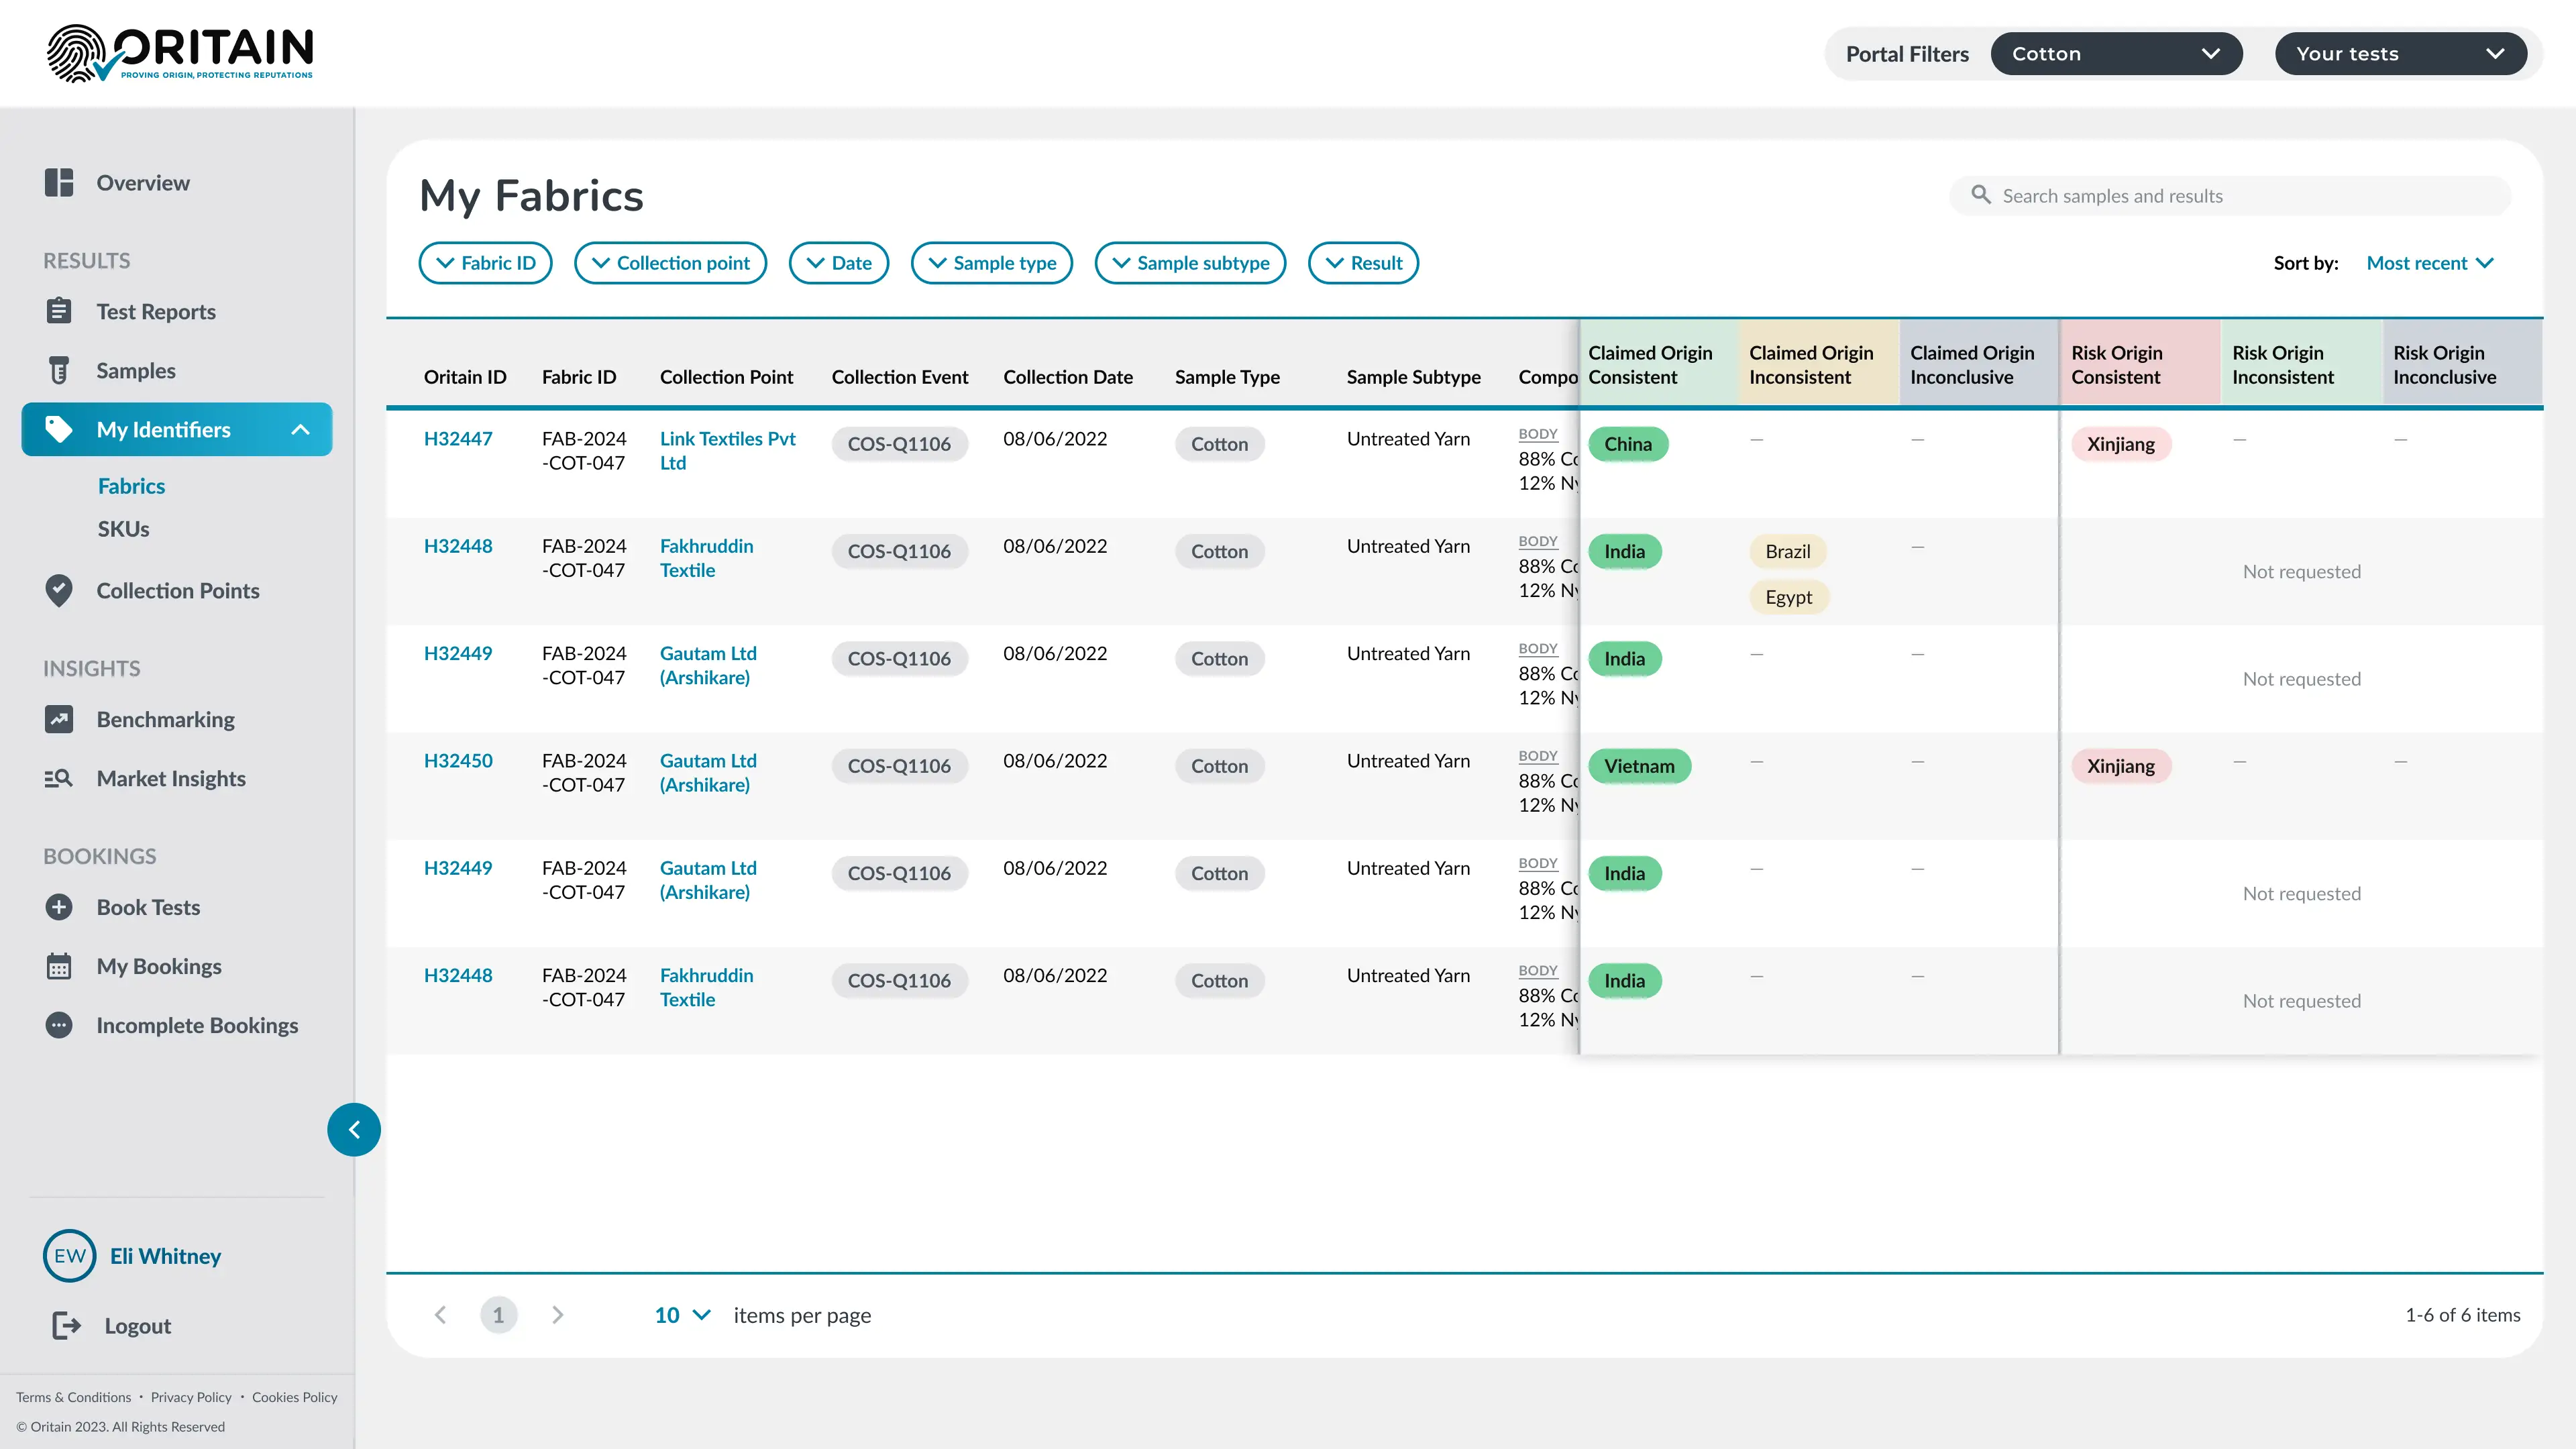Screen dimensions: 2576x1449
Task: Click the Collection Points pin icon
Action: coord(59,590)
